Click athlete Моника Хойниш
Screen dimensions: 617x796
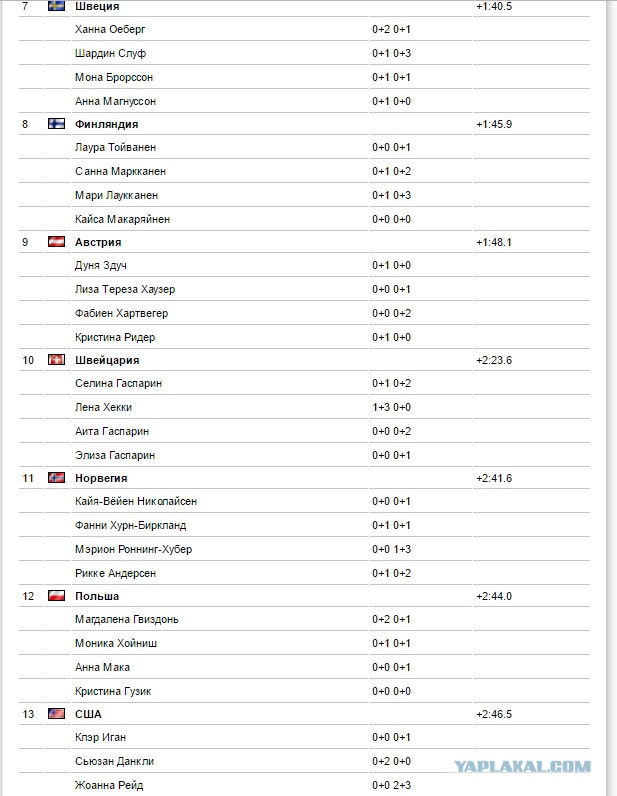point(116,643)
